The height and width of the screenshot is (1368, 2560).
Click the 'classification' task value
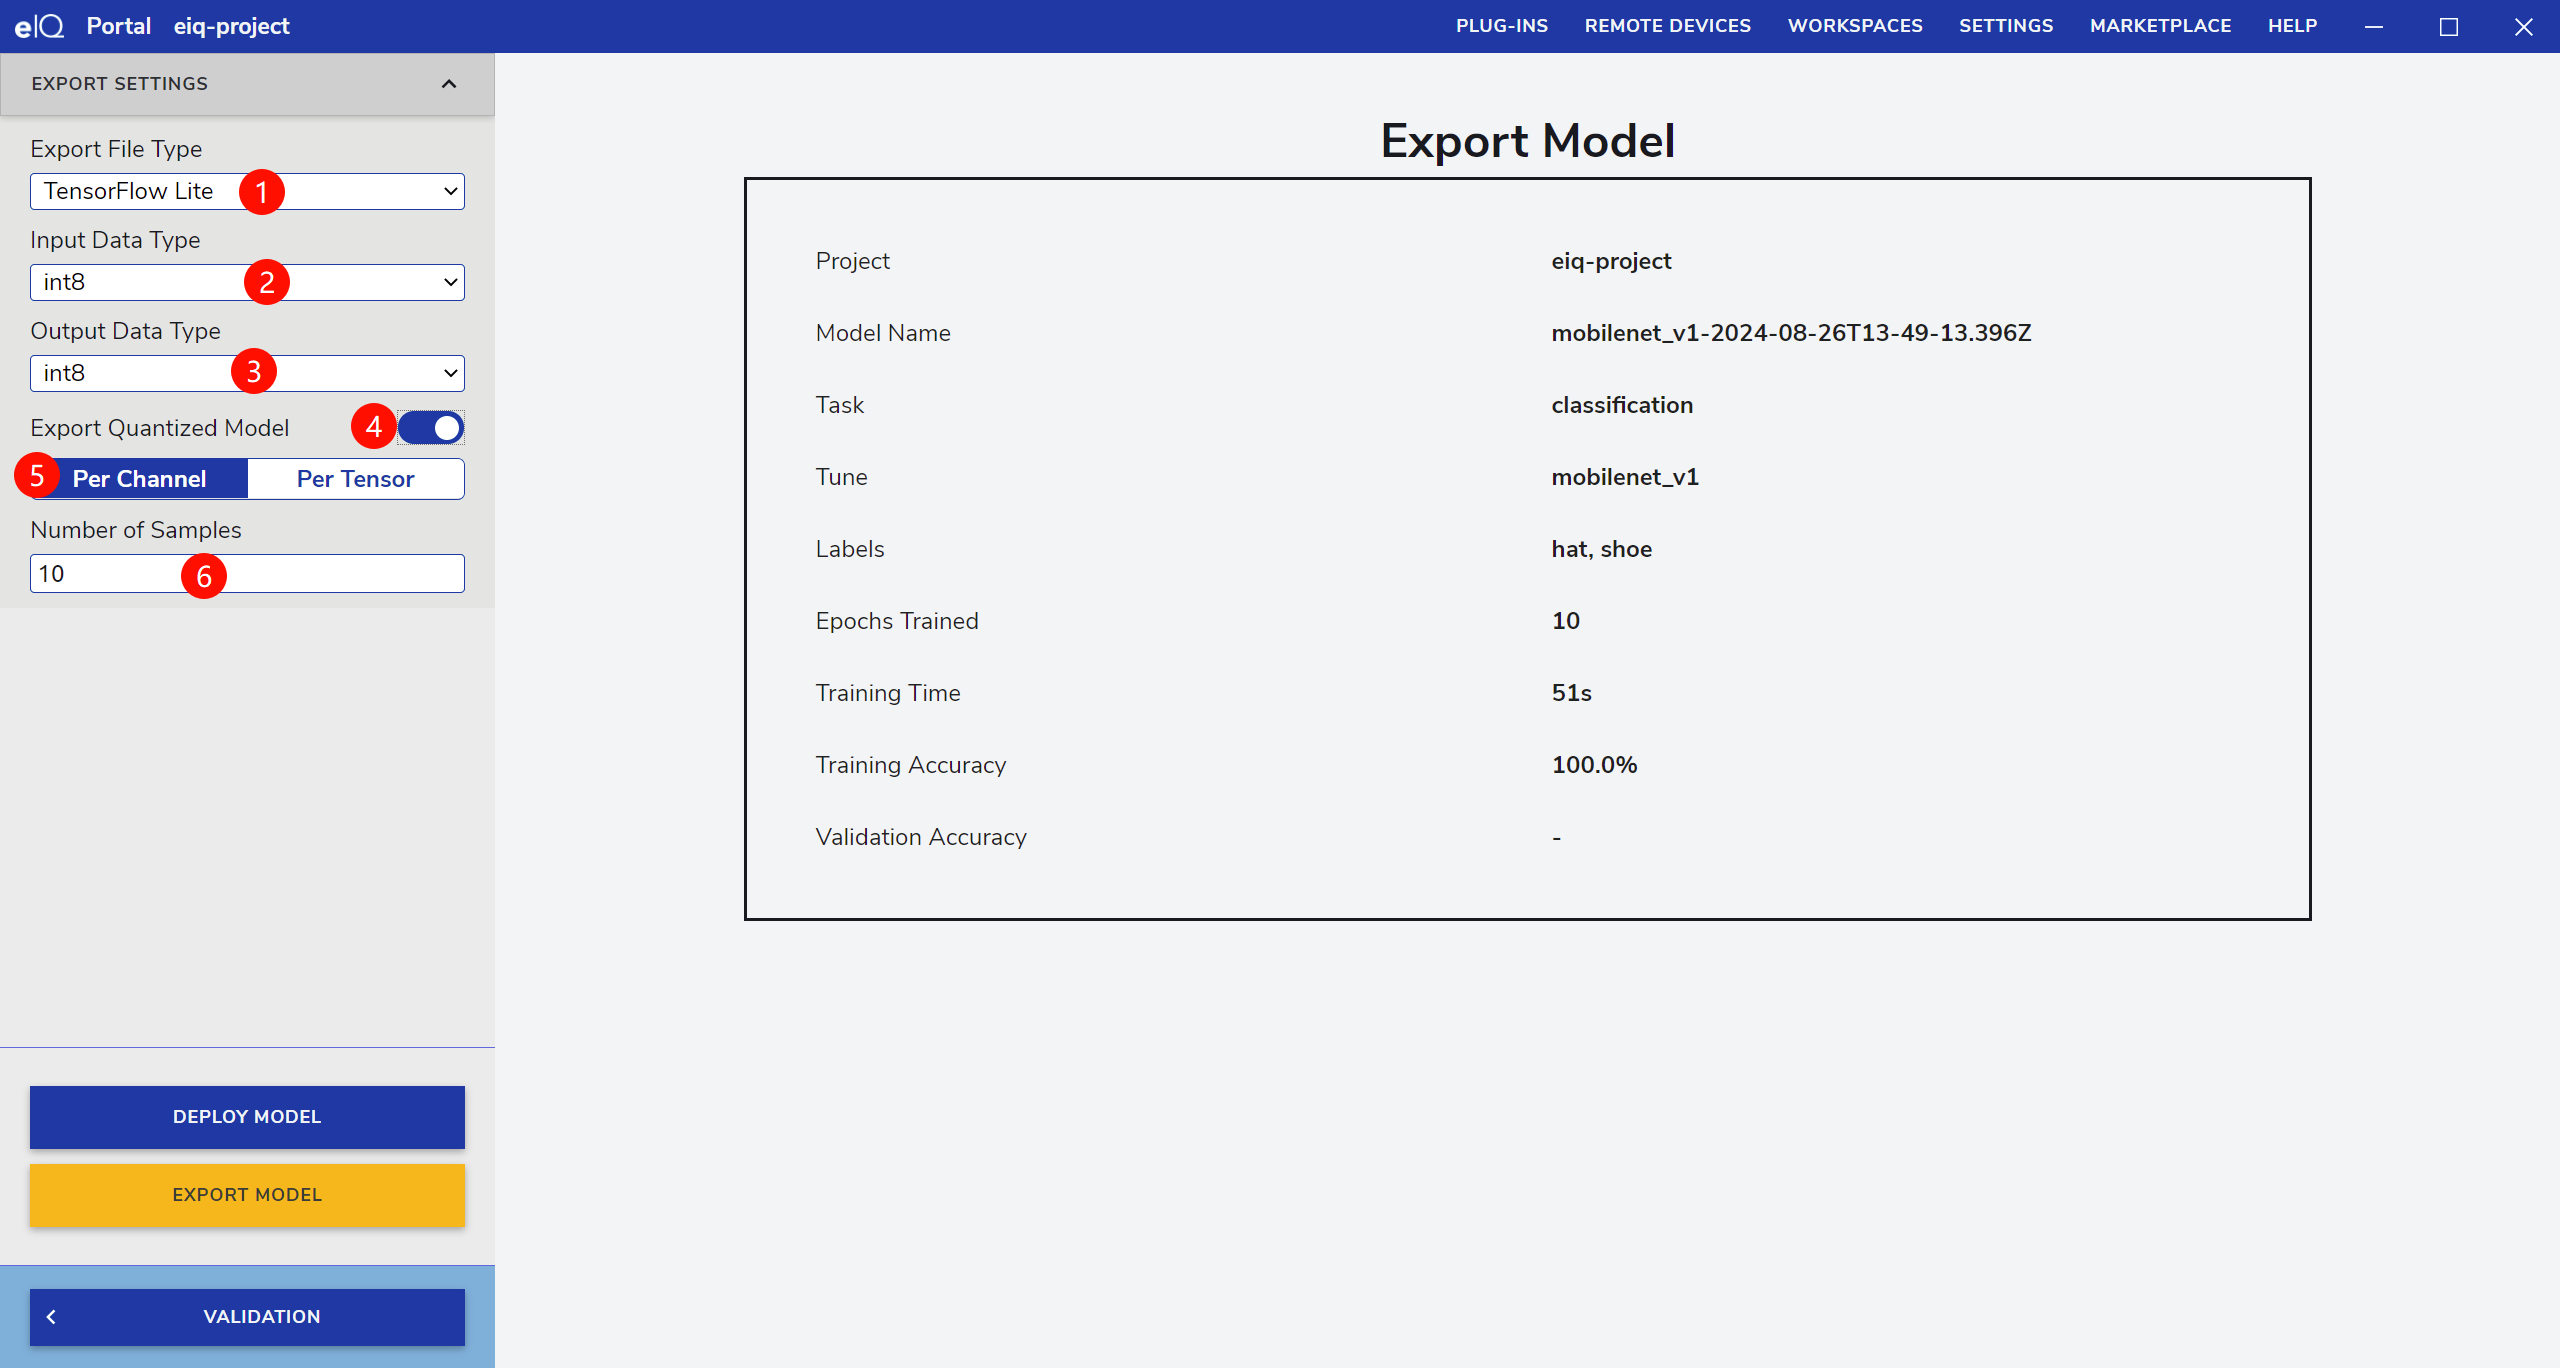point(1622,405)
